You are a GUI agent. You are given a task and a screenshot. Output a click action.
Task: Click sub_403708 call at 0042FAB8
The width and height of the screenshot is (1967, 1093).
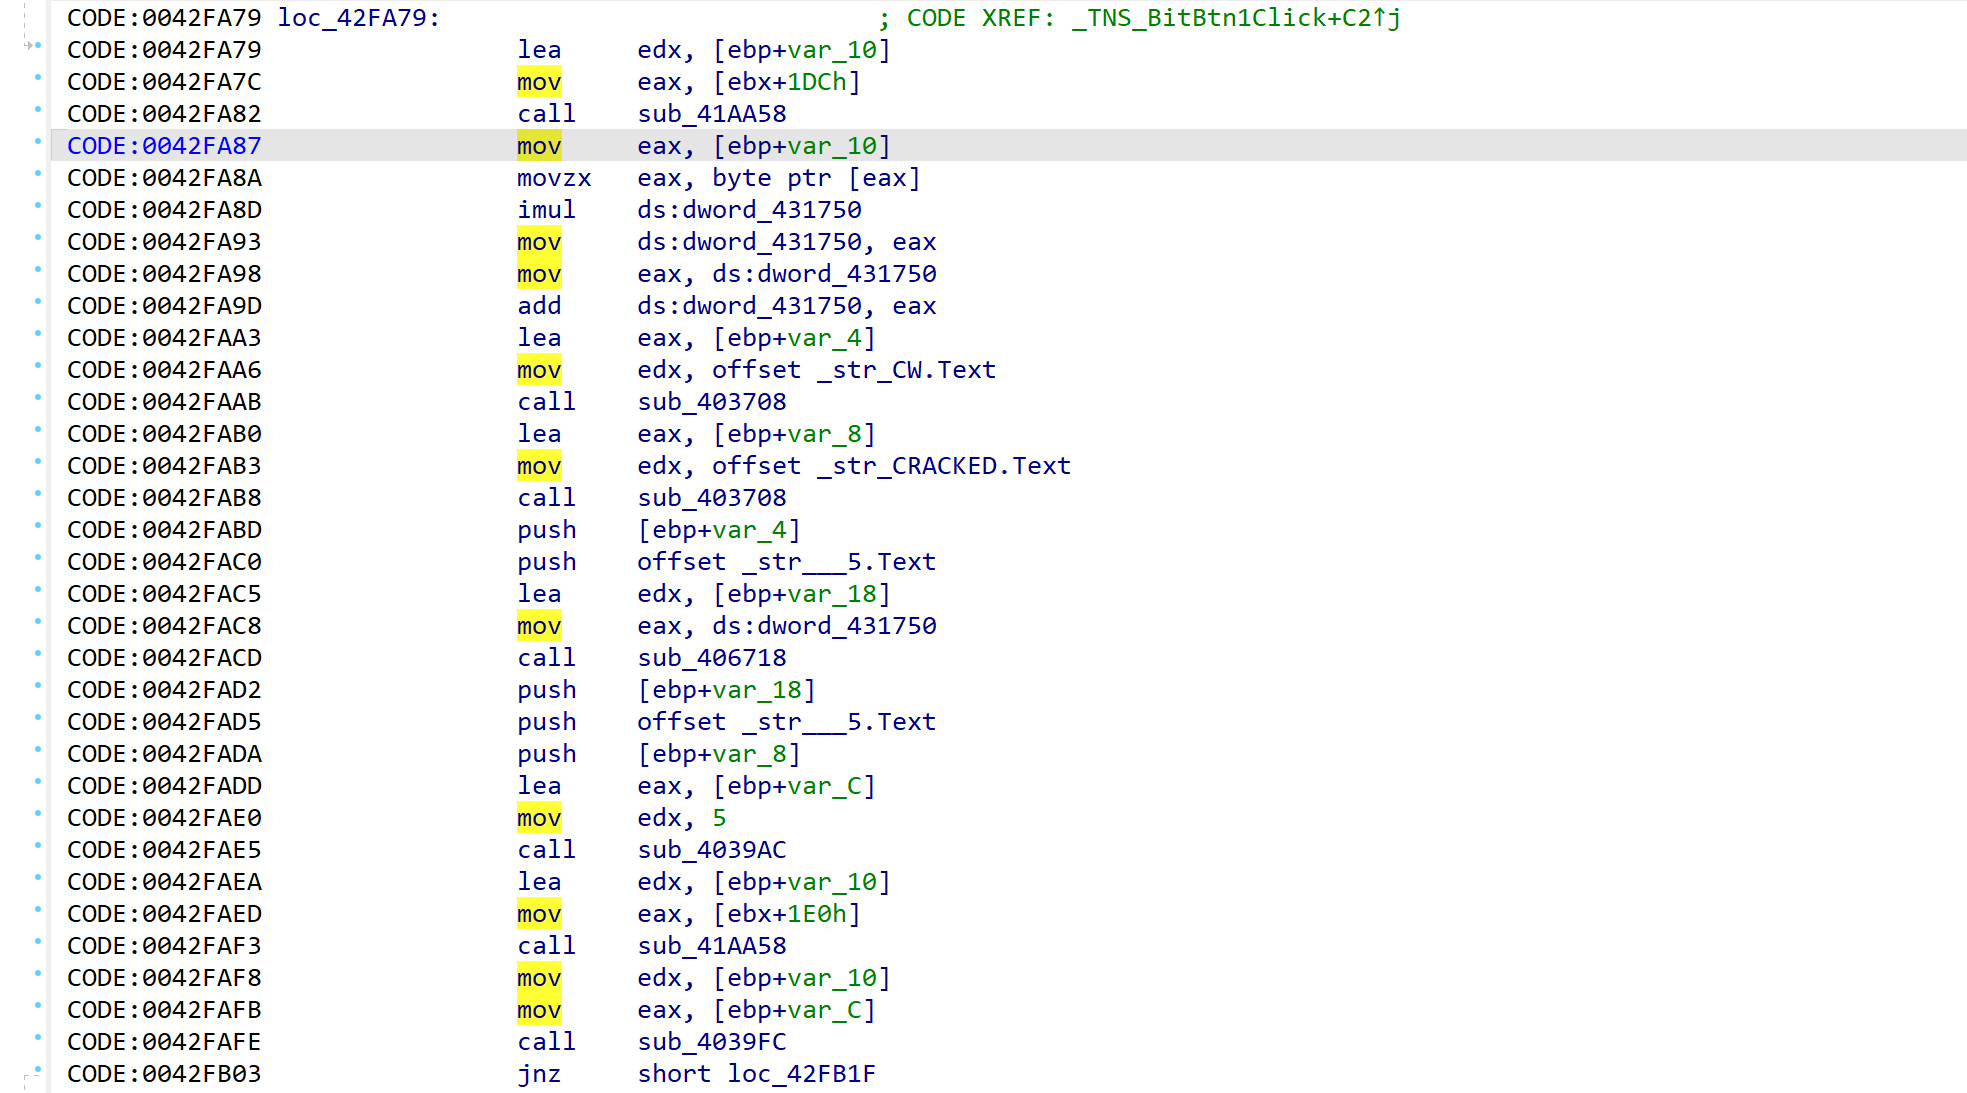[x=712, y=498]
